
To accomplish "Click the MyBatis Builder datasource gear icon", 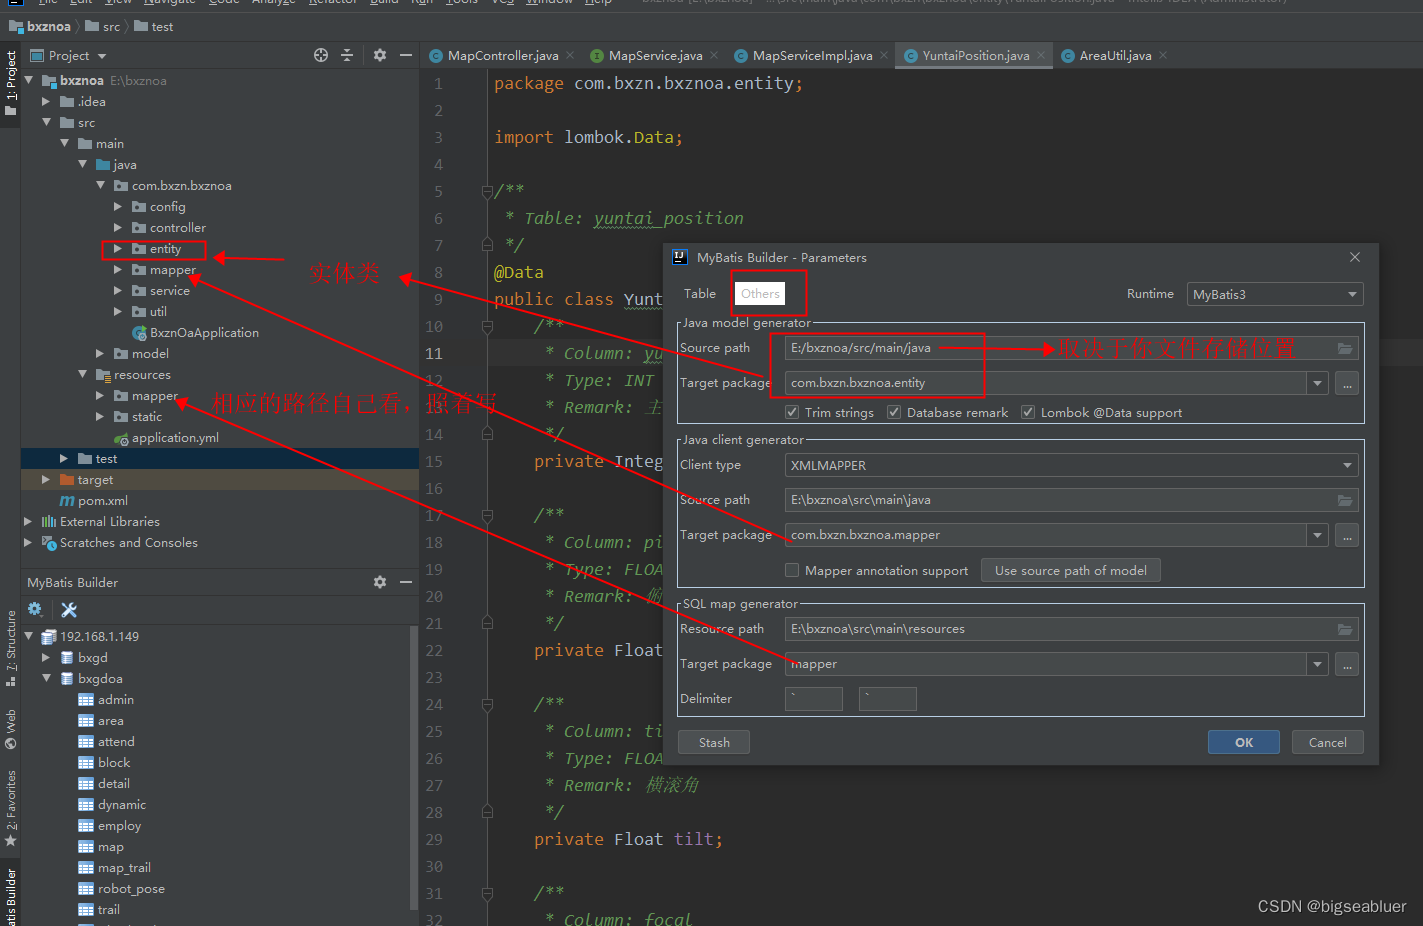I will click(35, 609).
